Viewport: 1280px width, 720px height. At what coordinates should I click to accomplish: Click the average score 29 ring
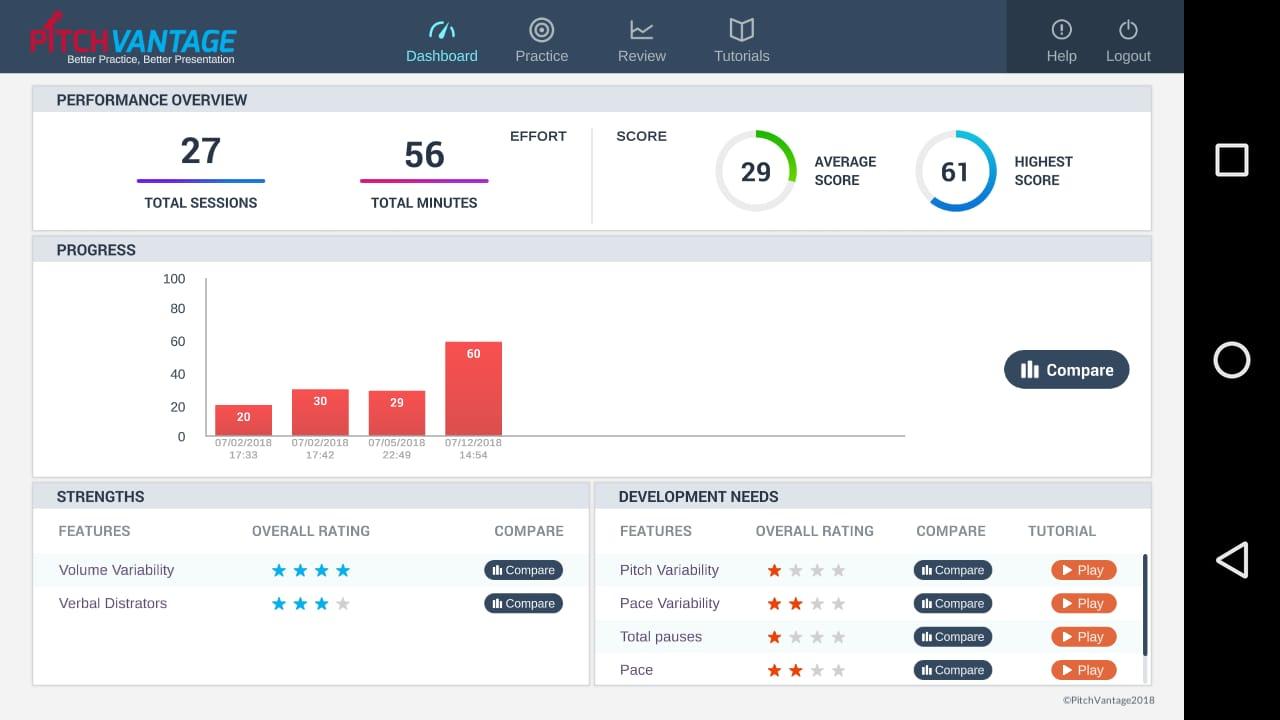pos(756,171)
